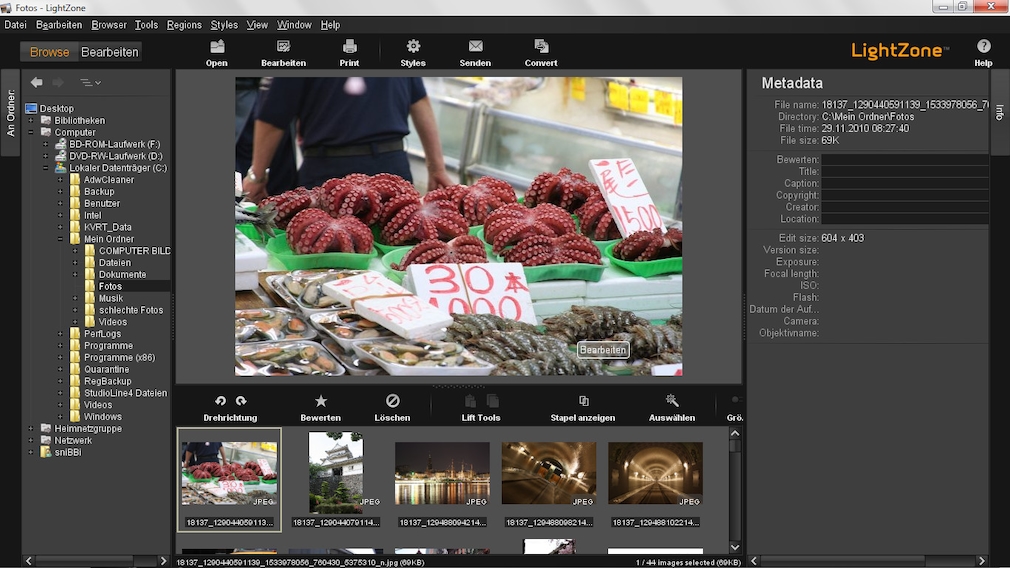Screen dimensions: 1010x568
Task: Click Bearbeiten overlay button on photo
Action: [603, 350]
